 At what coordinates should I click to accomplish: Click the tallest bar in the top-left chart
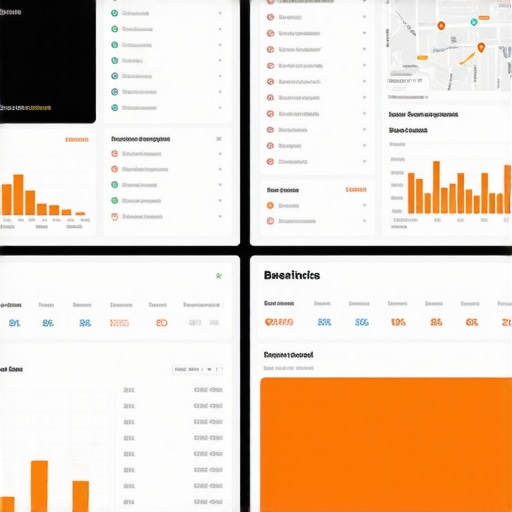click(x=18, y=195)
